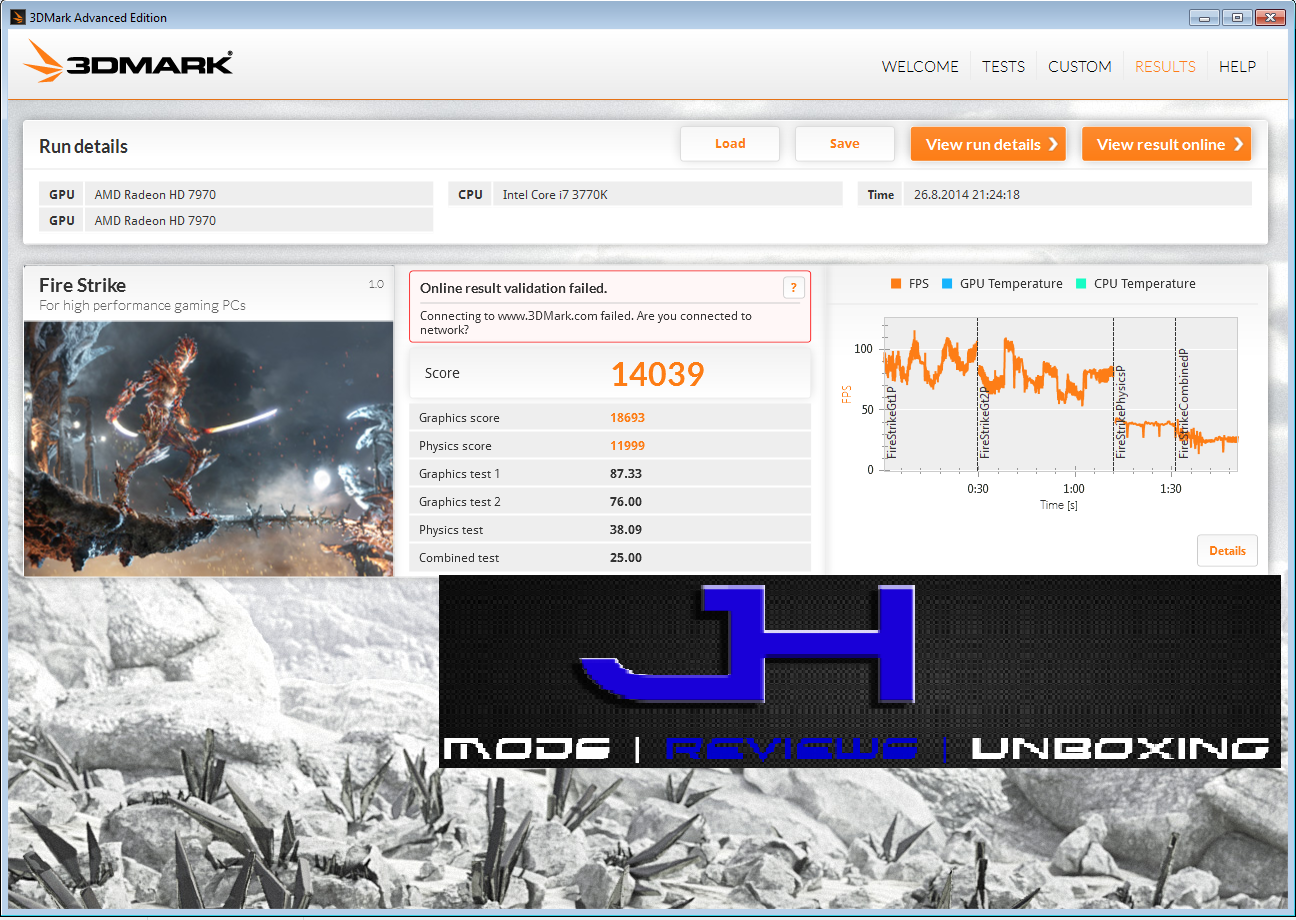Expand the chart Details panel

[x=1227, y=550]
